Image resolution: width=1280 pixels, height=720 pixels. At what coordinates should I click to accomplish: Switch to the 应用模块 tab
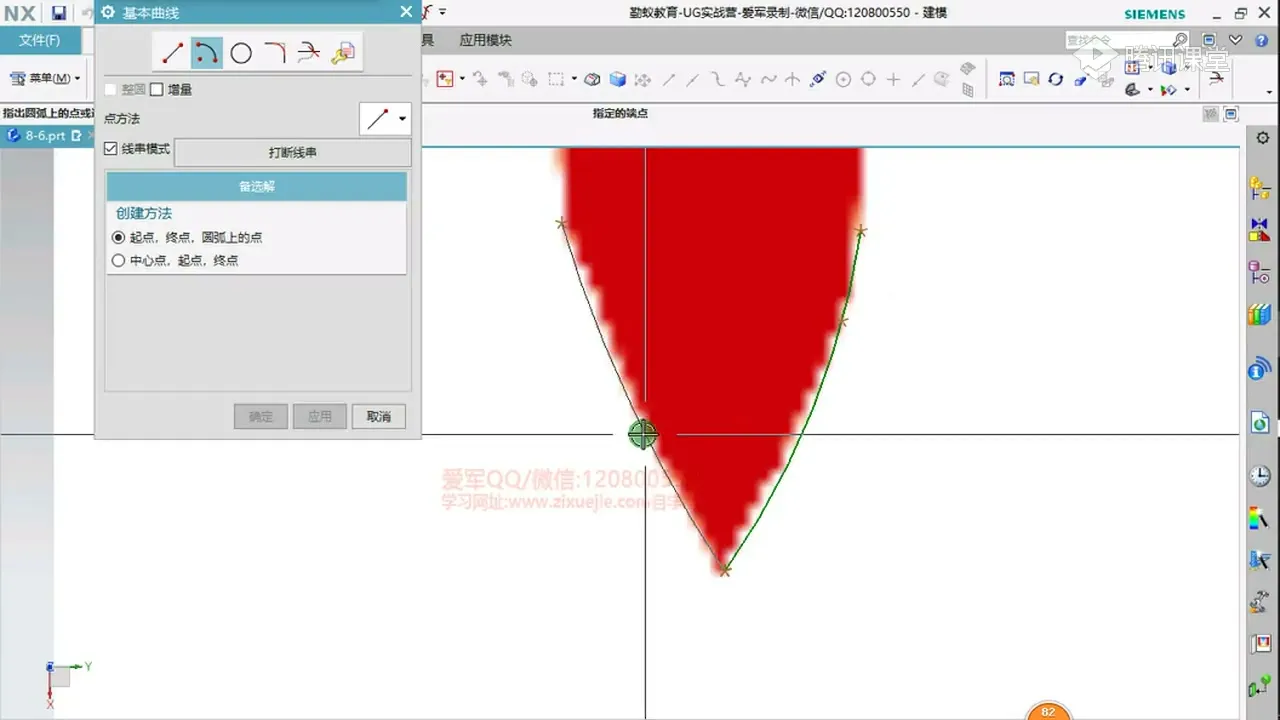click(485, 41)
